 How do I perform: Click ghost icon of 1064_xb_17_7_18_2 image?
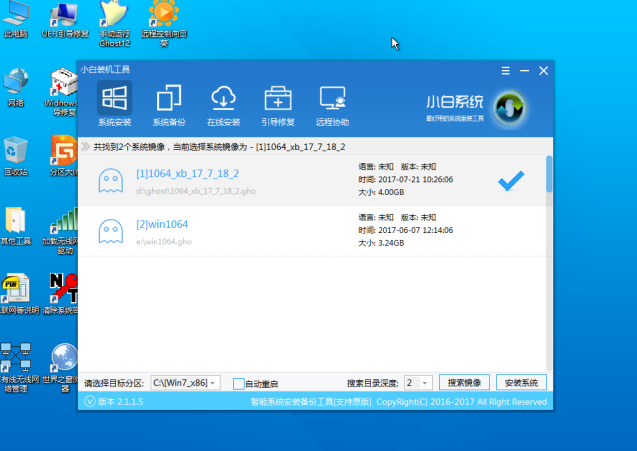111,180
